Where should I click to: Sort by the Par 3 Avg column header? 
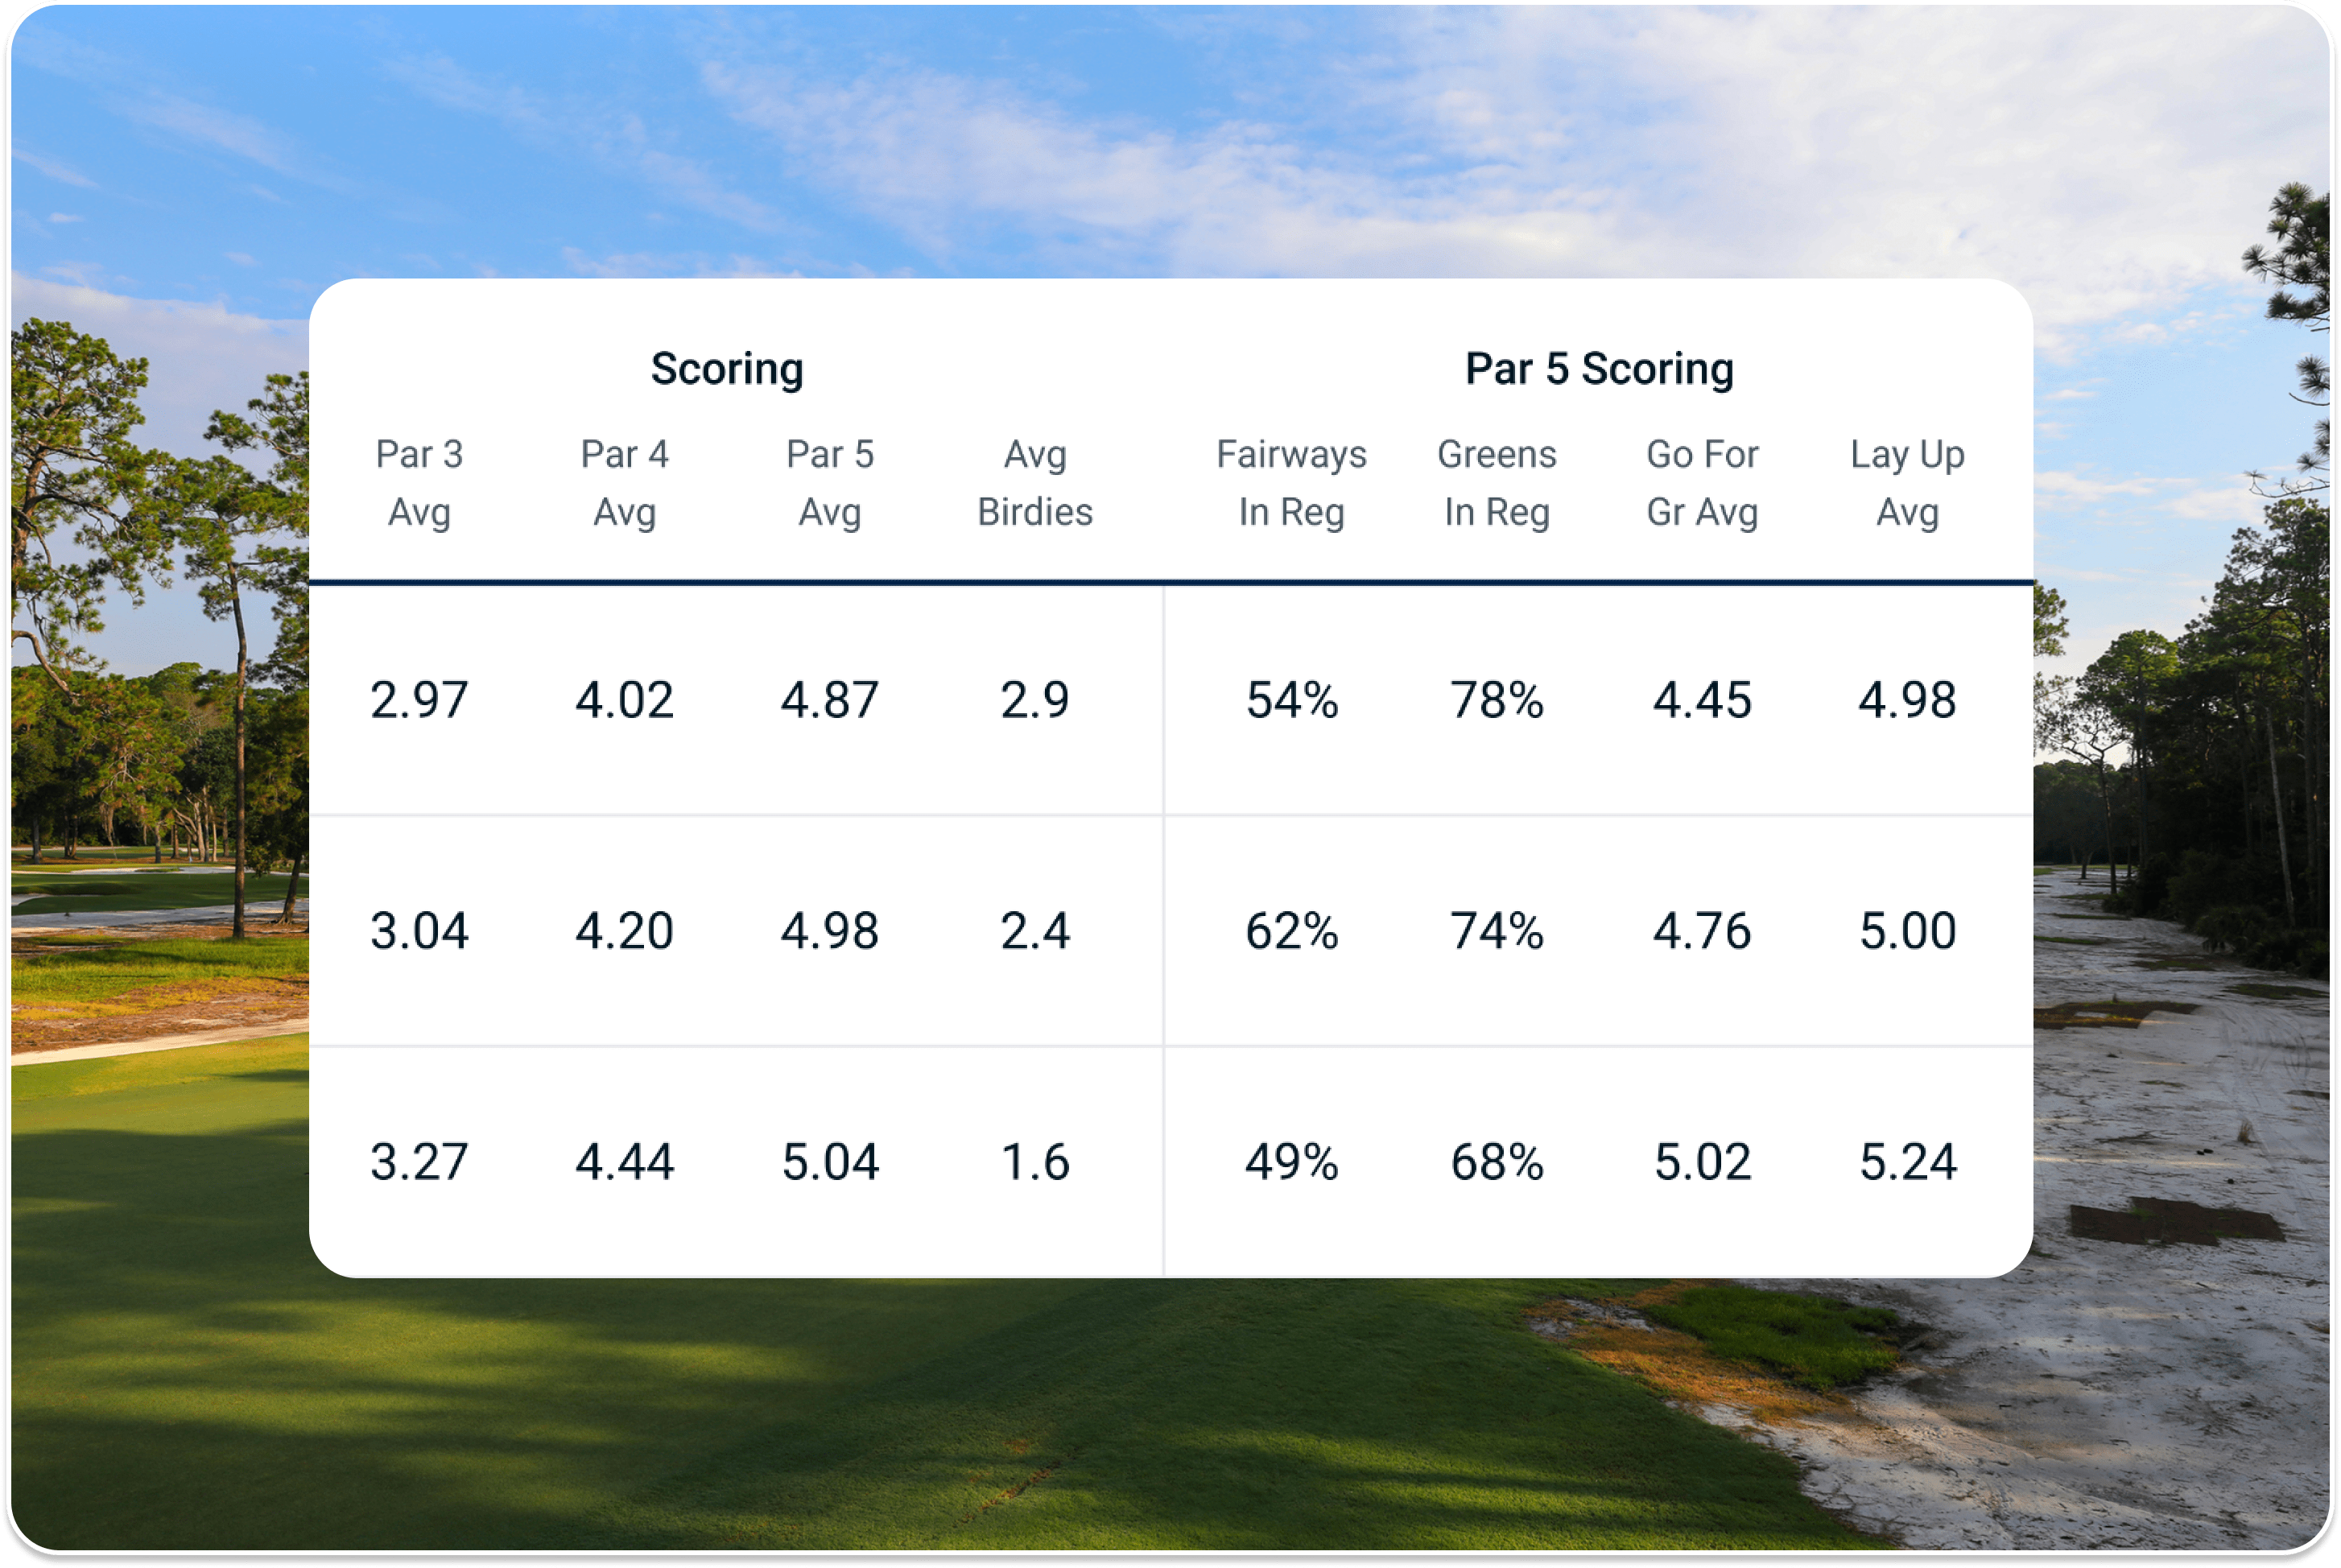419,483
